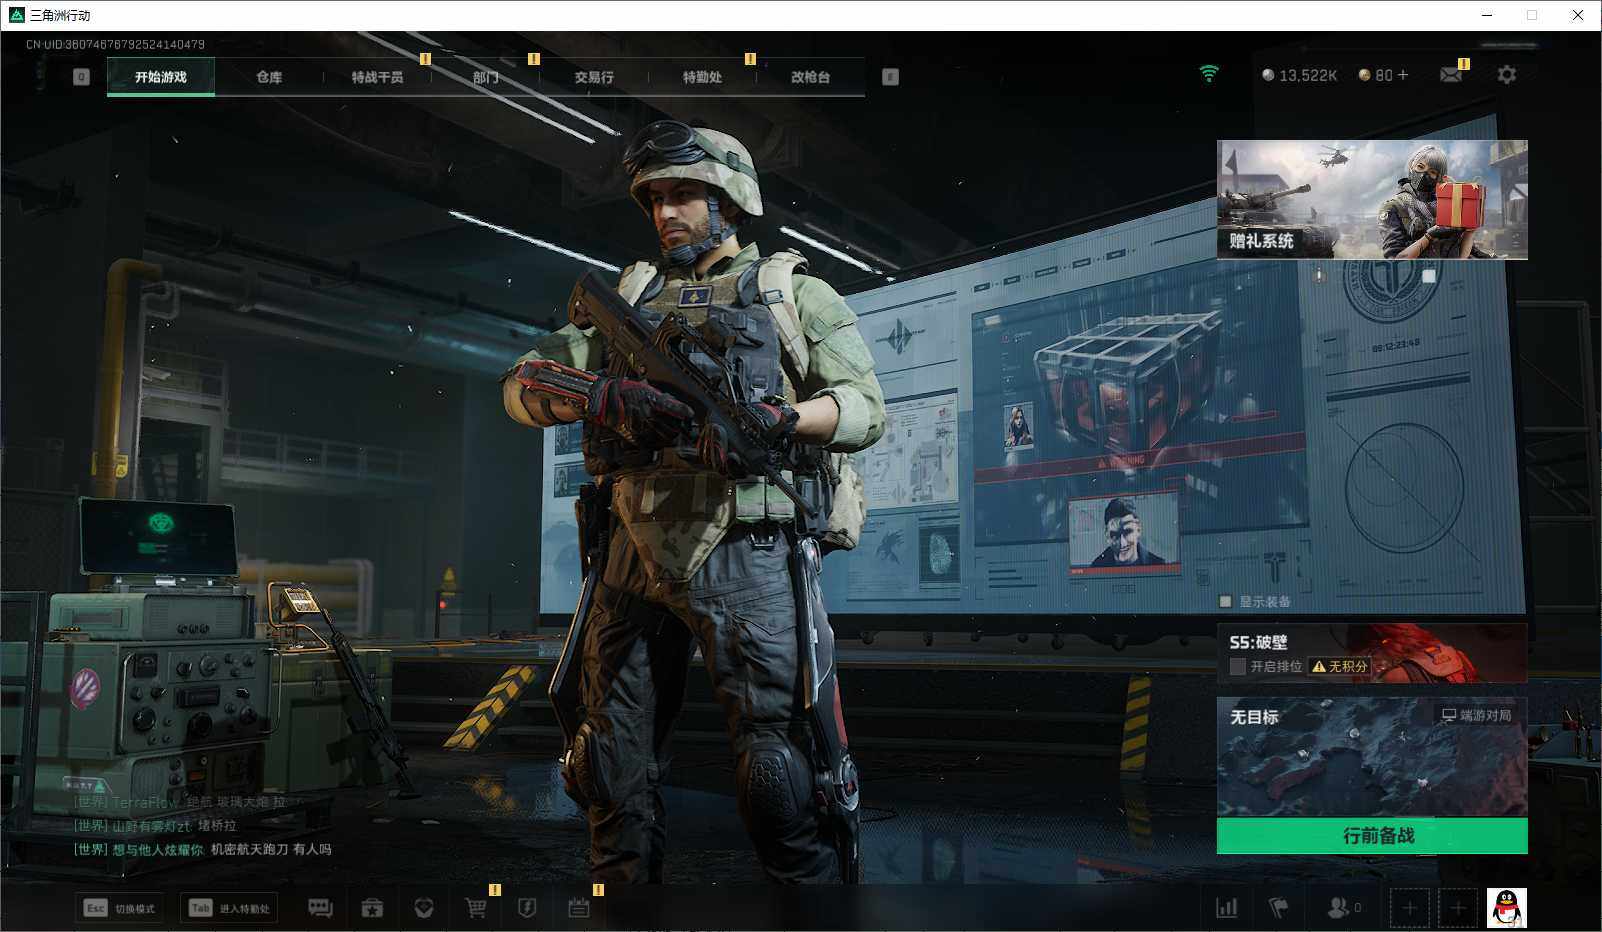Click the 三角洲行动 title bar app icon
The image size is (1602, 932).
coord(16,15)
